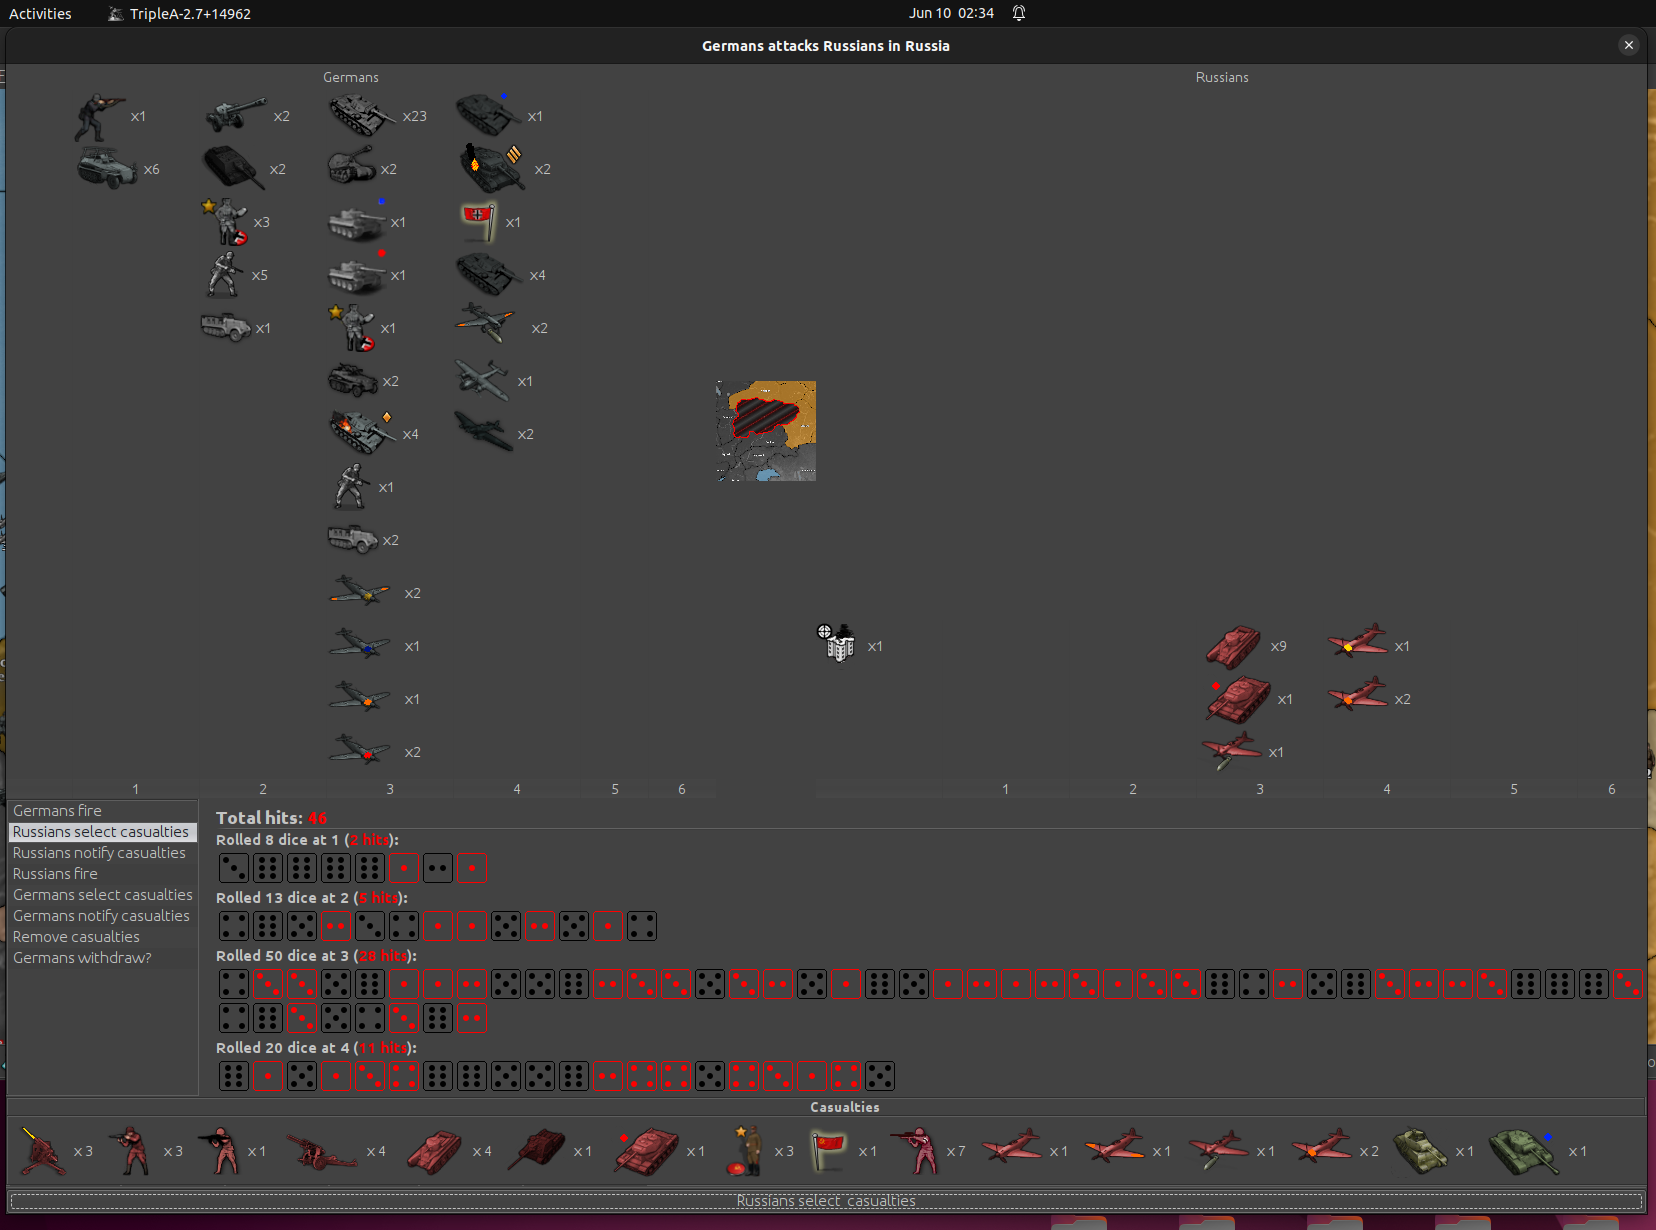Viewport: 1656px width, 1230px height.
Task: Click the German twin-engine bomber x1 icon
Action: [482, 381]
